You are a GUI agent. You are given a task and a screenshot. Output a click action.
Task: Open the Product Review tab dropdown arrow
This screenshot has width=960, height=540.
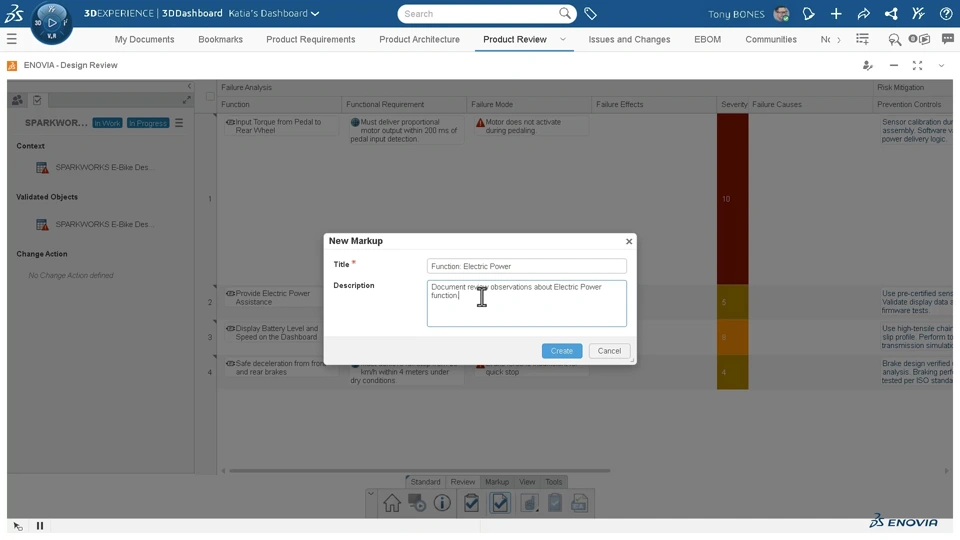pyautogui.click(x=563, y=39)
